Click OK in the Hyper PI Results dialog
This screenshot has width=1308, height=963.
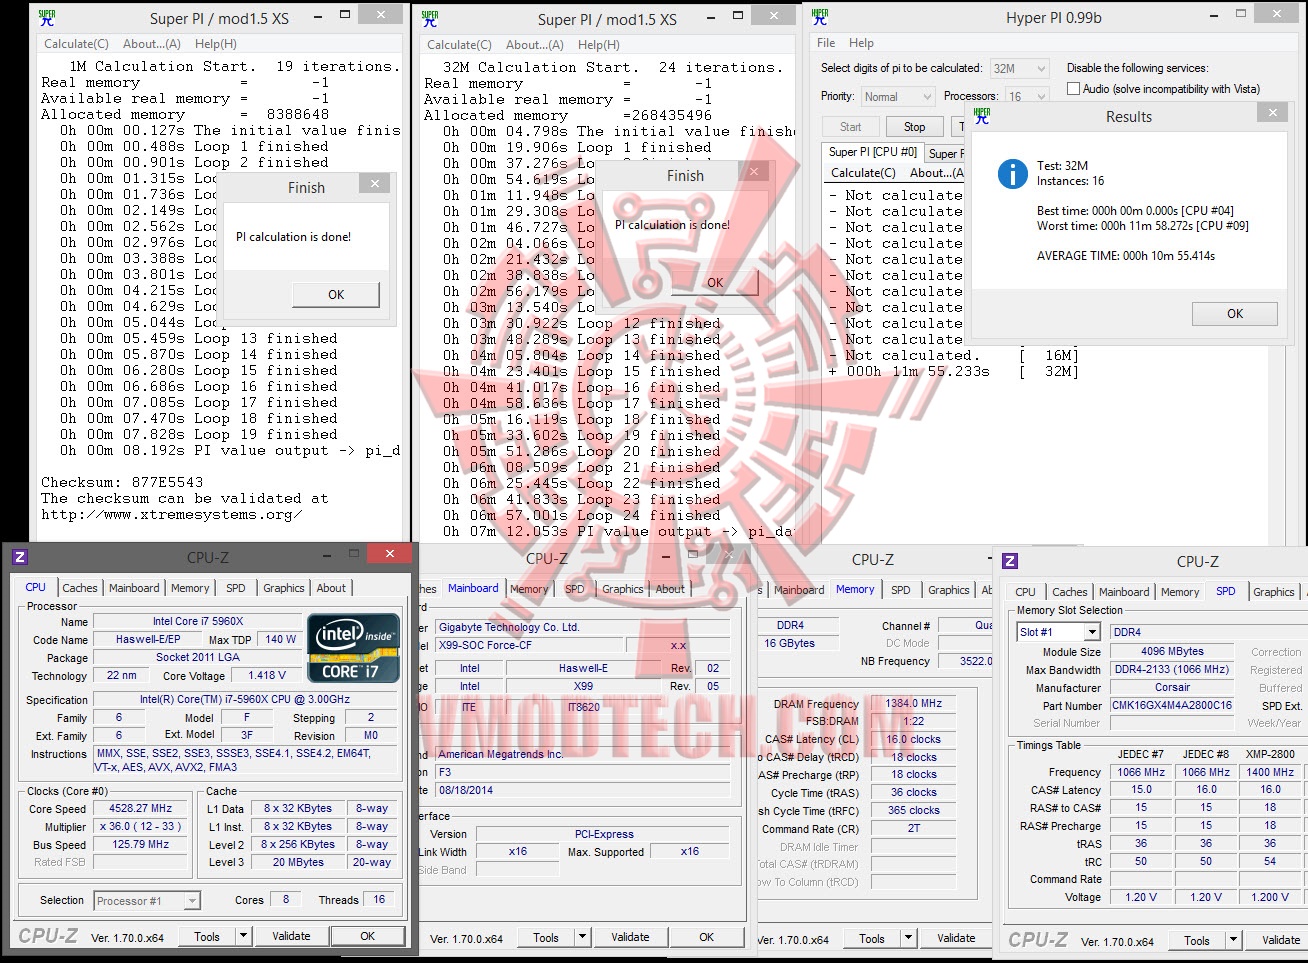coord(1235,313)
